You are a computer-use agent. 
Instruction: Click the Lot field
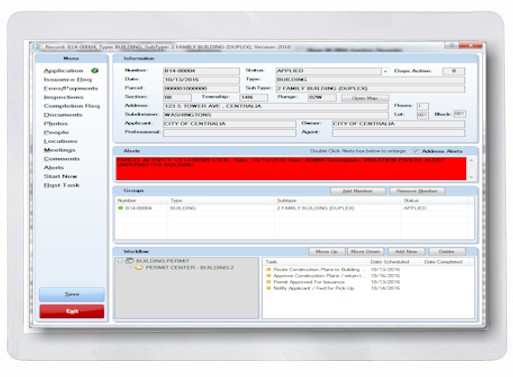(x=423, y=115)
